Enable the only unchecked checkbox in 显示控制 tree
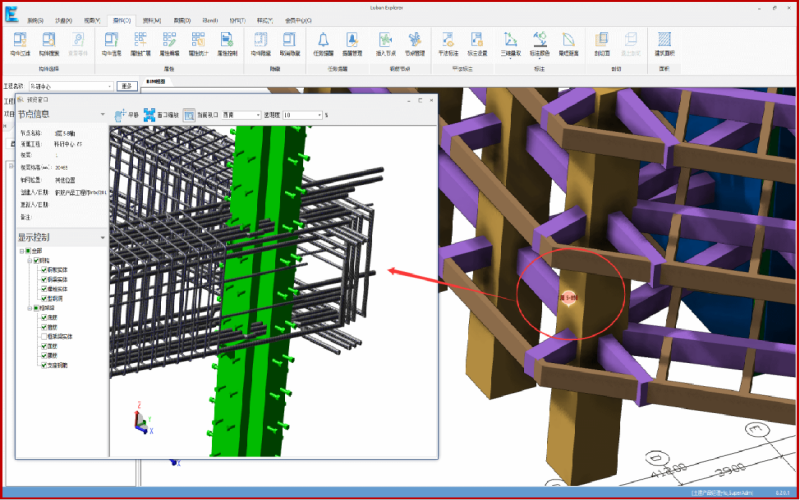Viewport: 800px width, 500px height. [x=44, y=337]
